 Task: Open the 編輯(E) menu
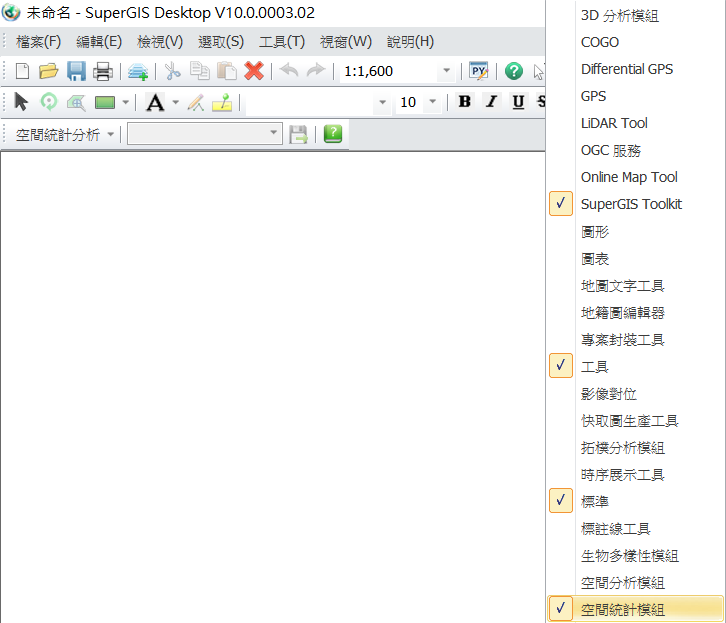[99, 42]
